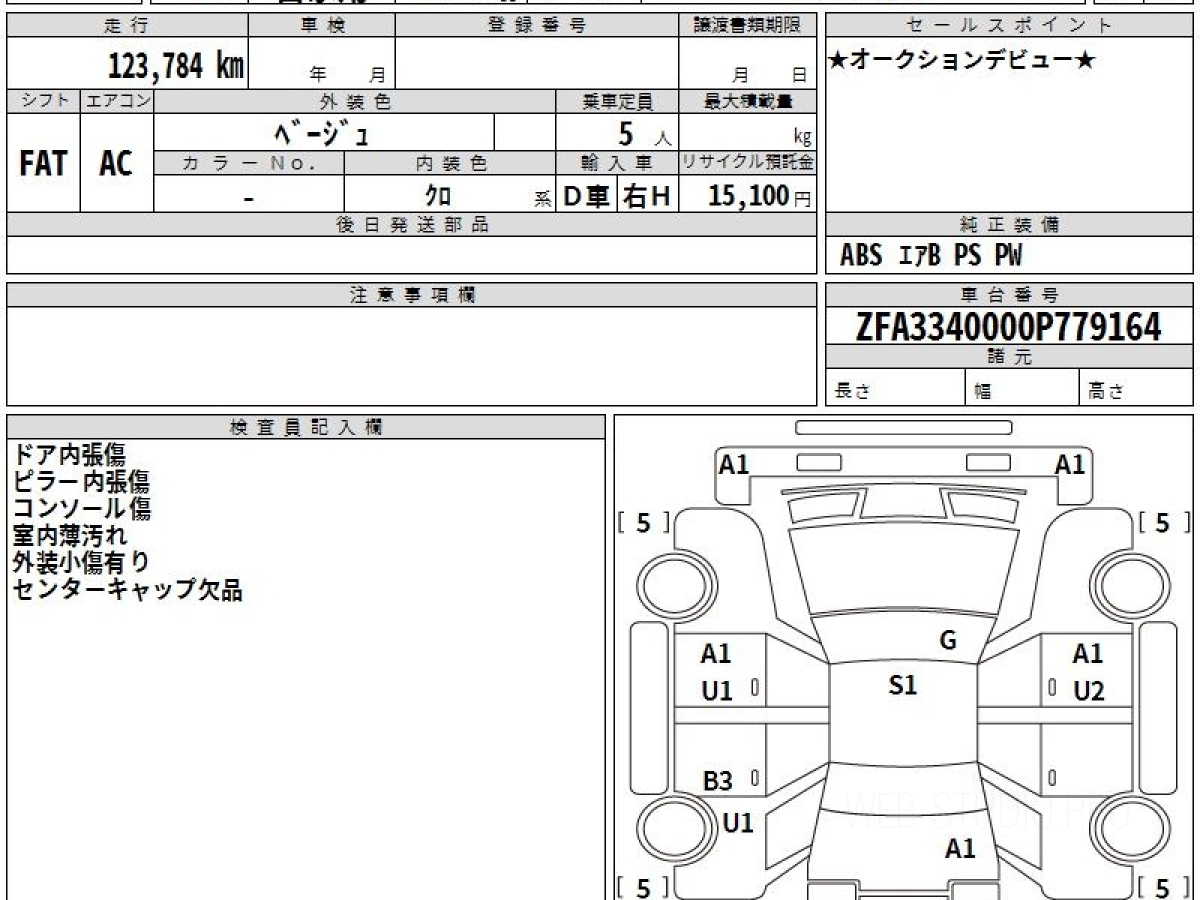Click the エアコン header cell
Screen dimensions: 1200x900
tap(117, 101)
